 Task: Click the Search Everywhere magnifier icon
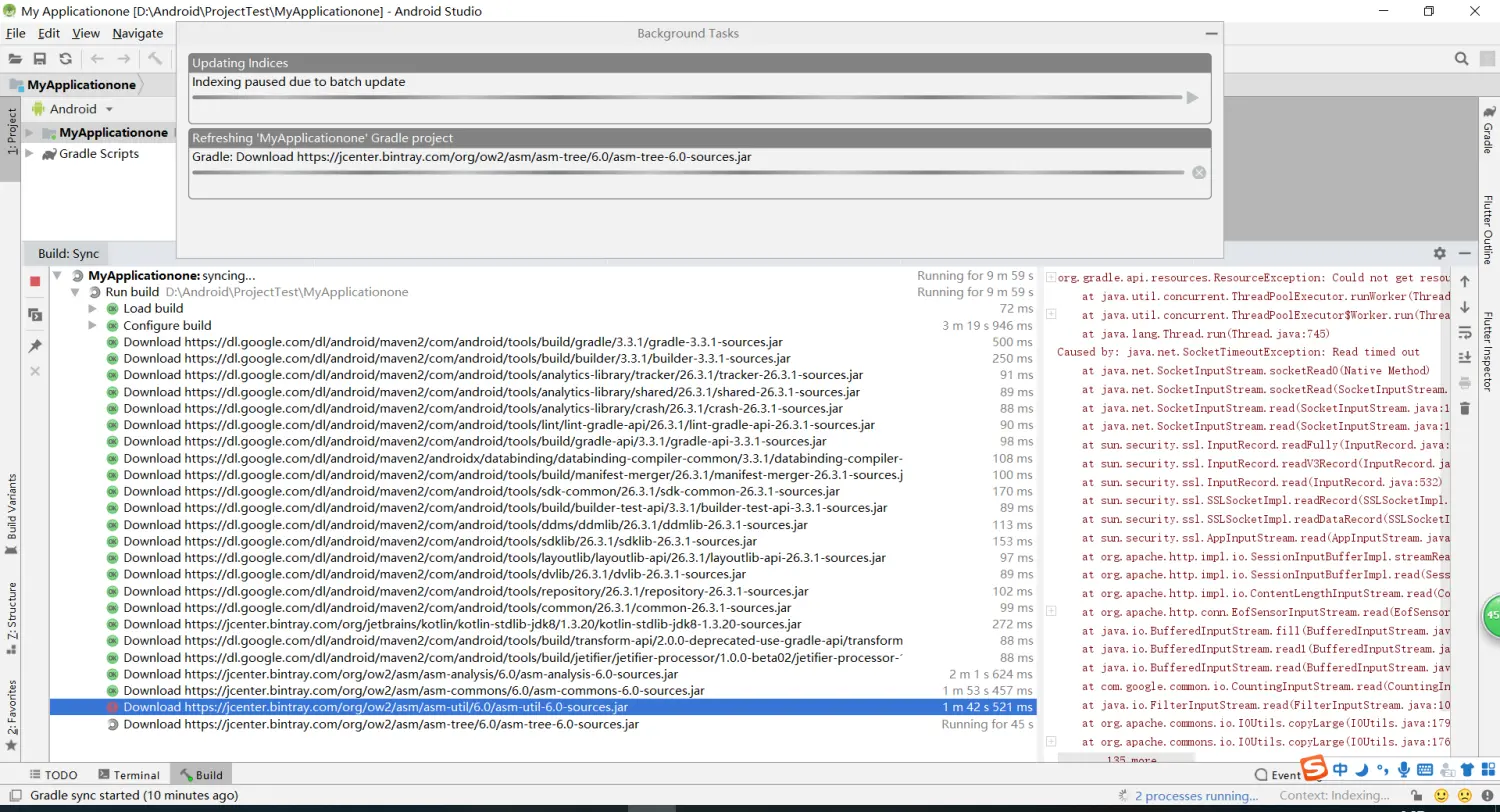1461,59
